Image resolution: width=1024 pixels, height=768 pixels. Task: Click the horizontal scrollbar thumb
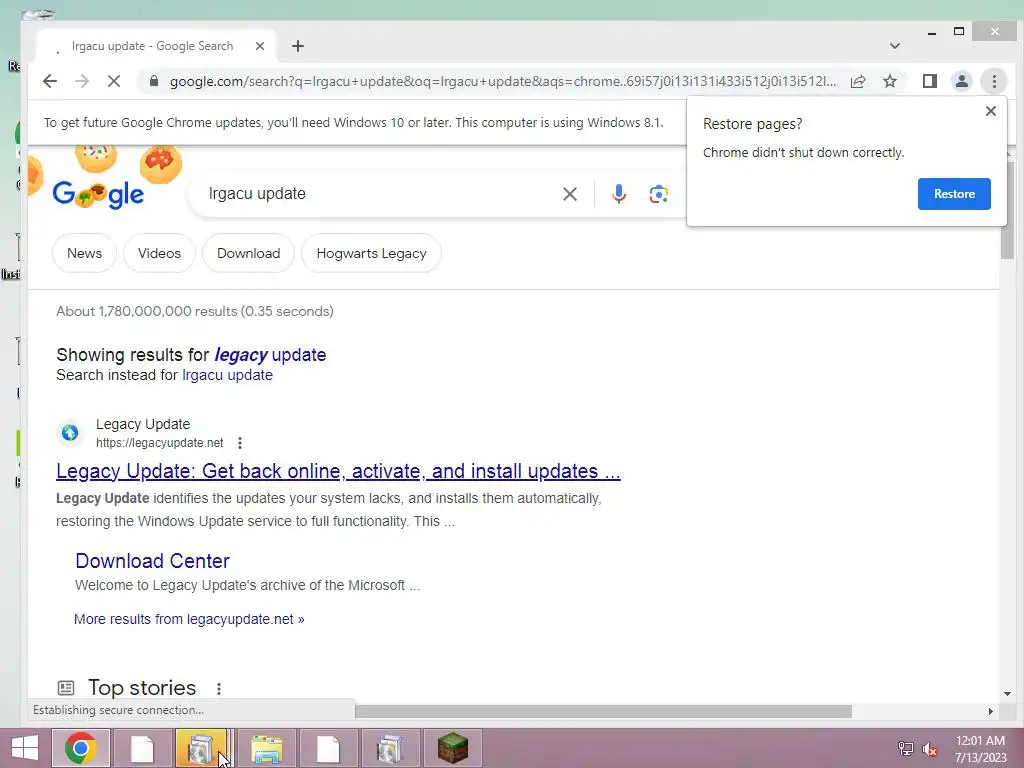[x=603, y=711]
